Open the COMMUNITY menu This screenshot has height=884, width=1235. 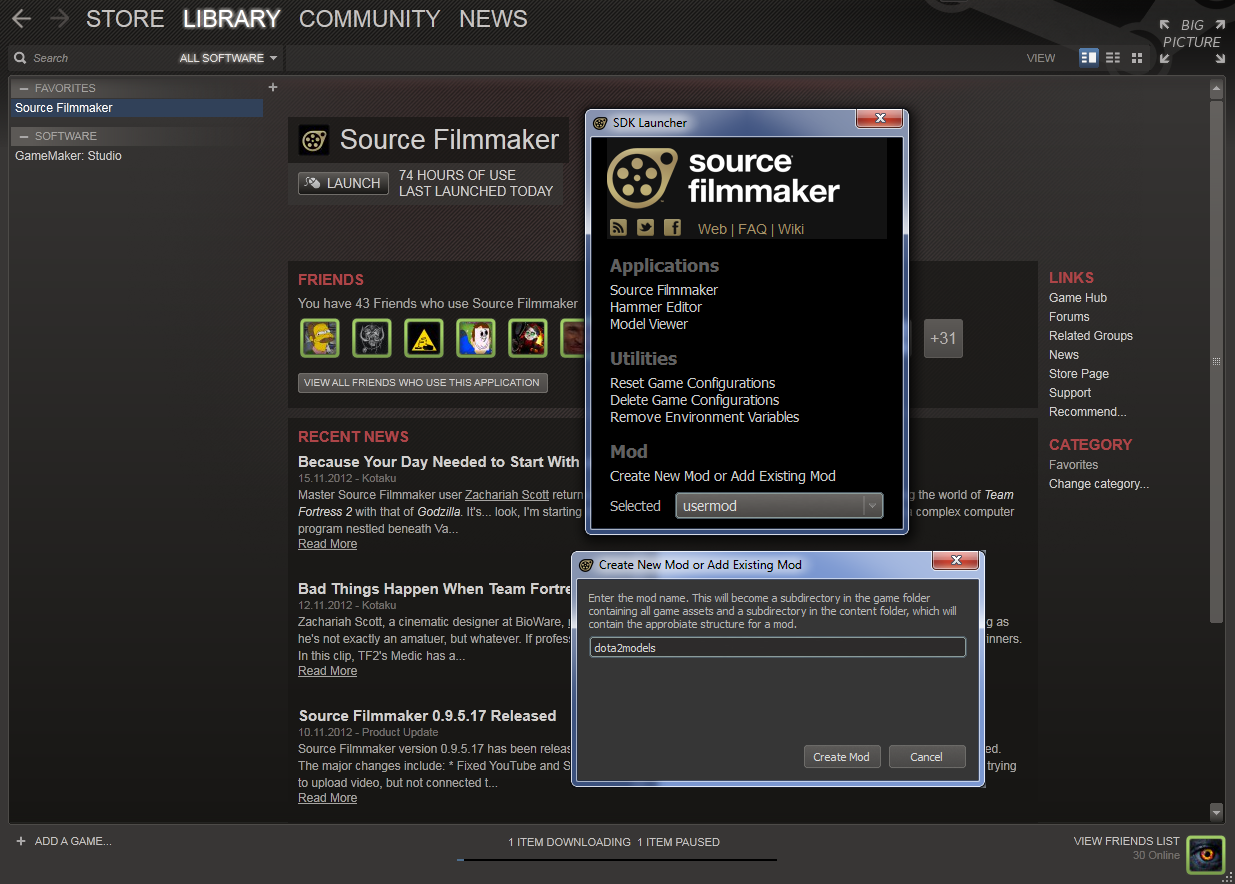369,18
